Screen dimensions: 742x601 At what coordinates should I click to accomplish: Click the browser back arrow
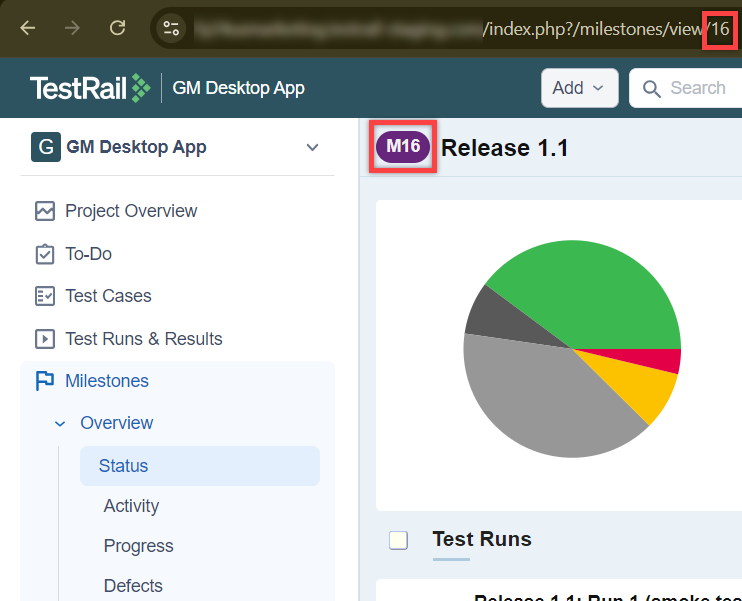28,28
